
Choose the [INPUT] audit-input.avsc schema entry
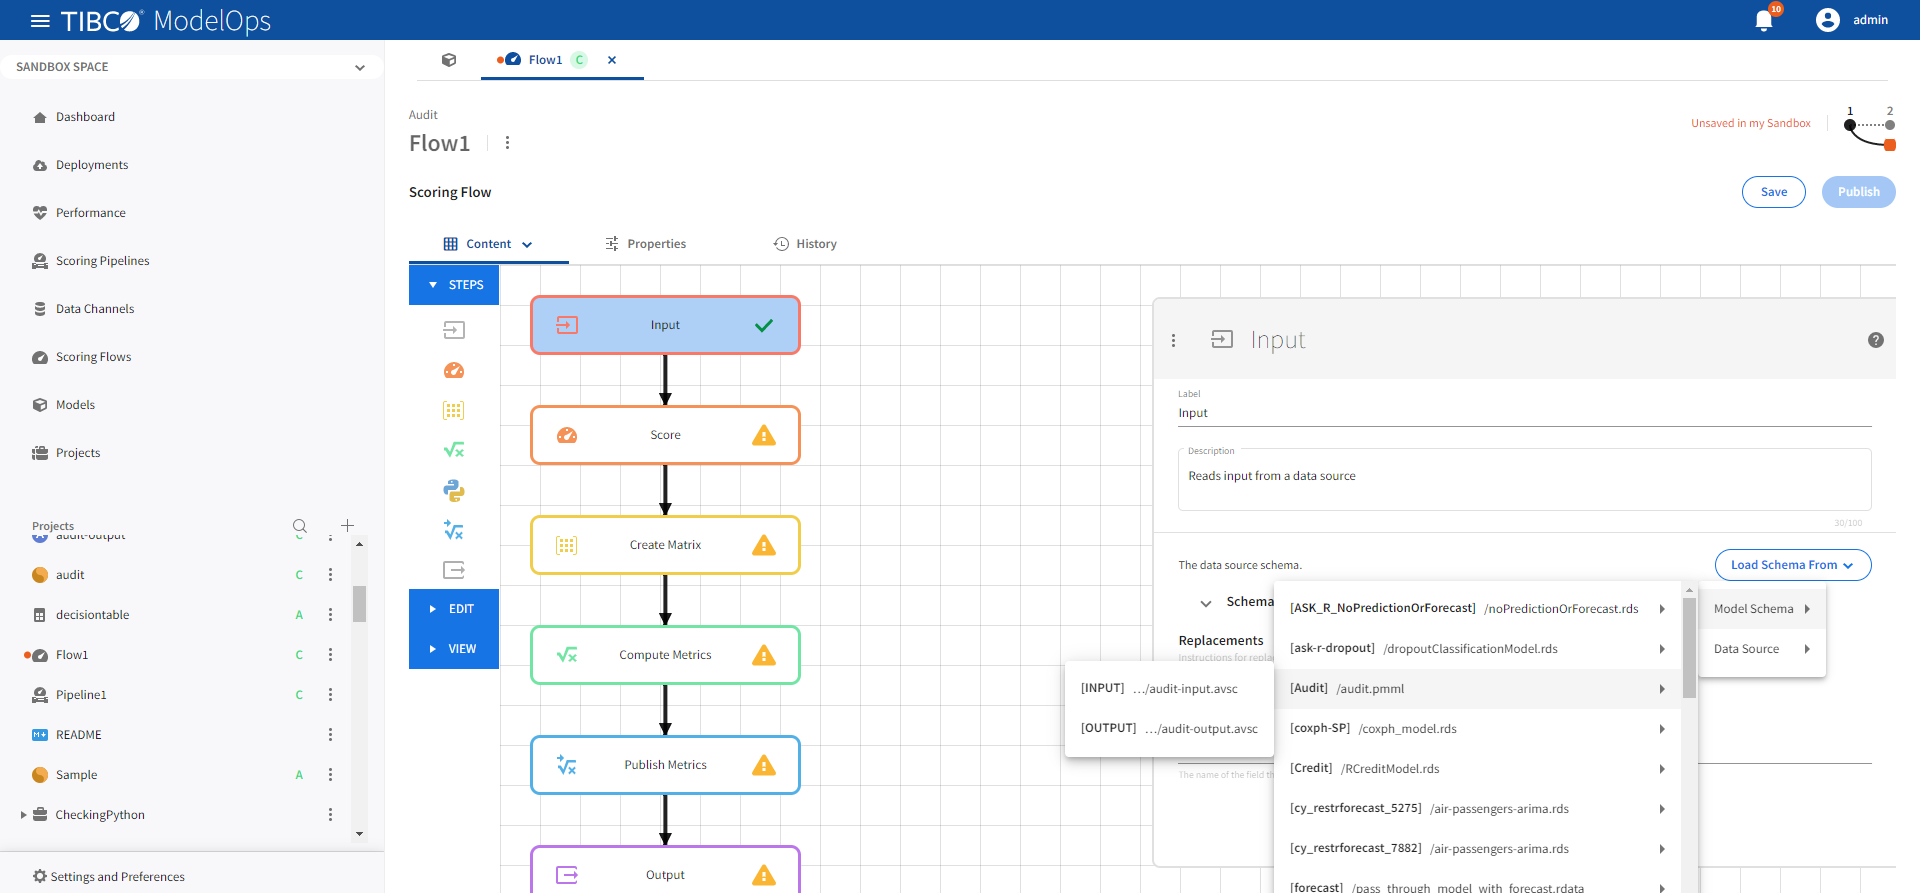tap(1168, 689)
